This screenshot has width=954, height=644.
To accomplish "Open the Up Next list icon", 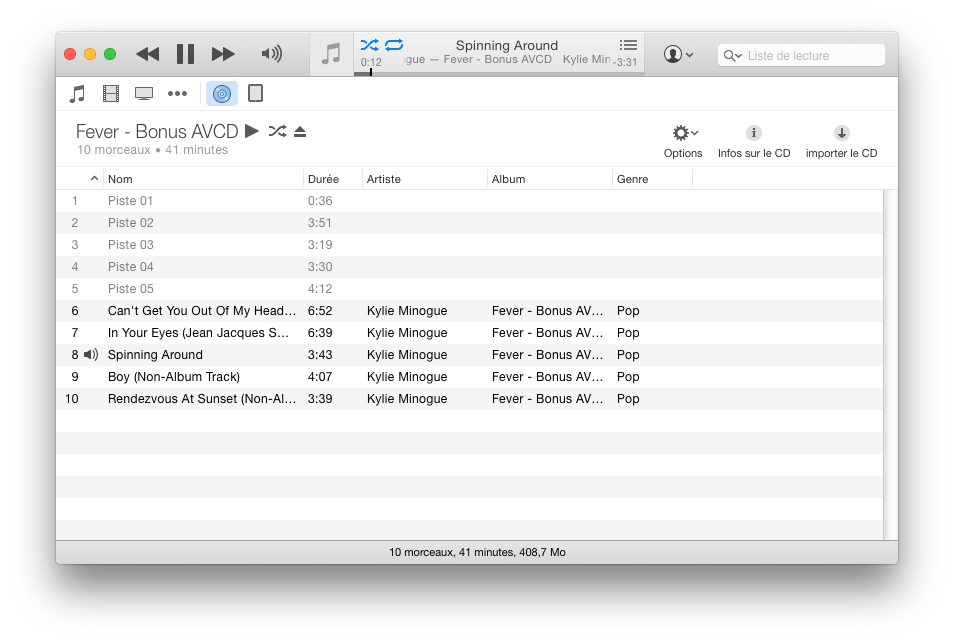I will pyautogui.click(x=628, y=44).
